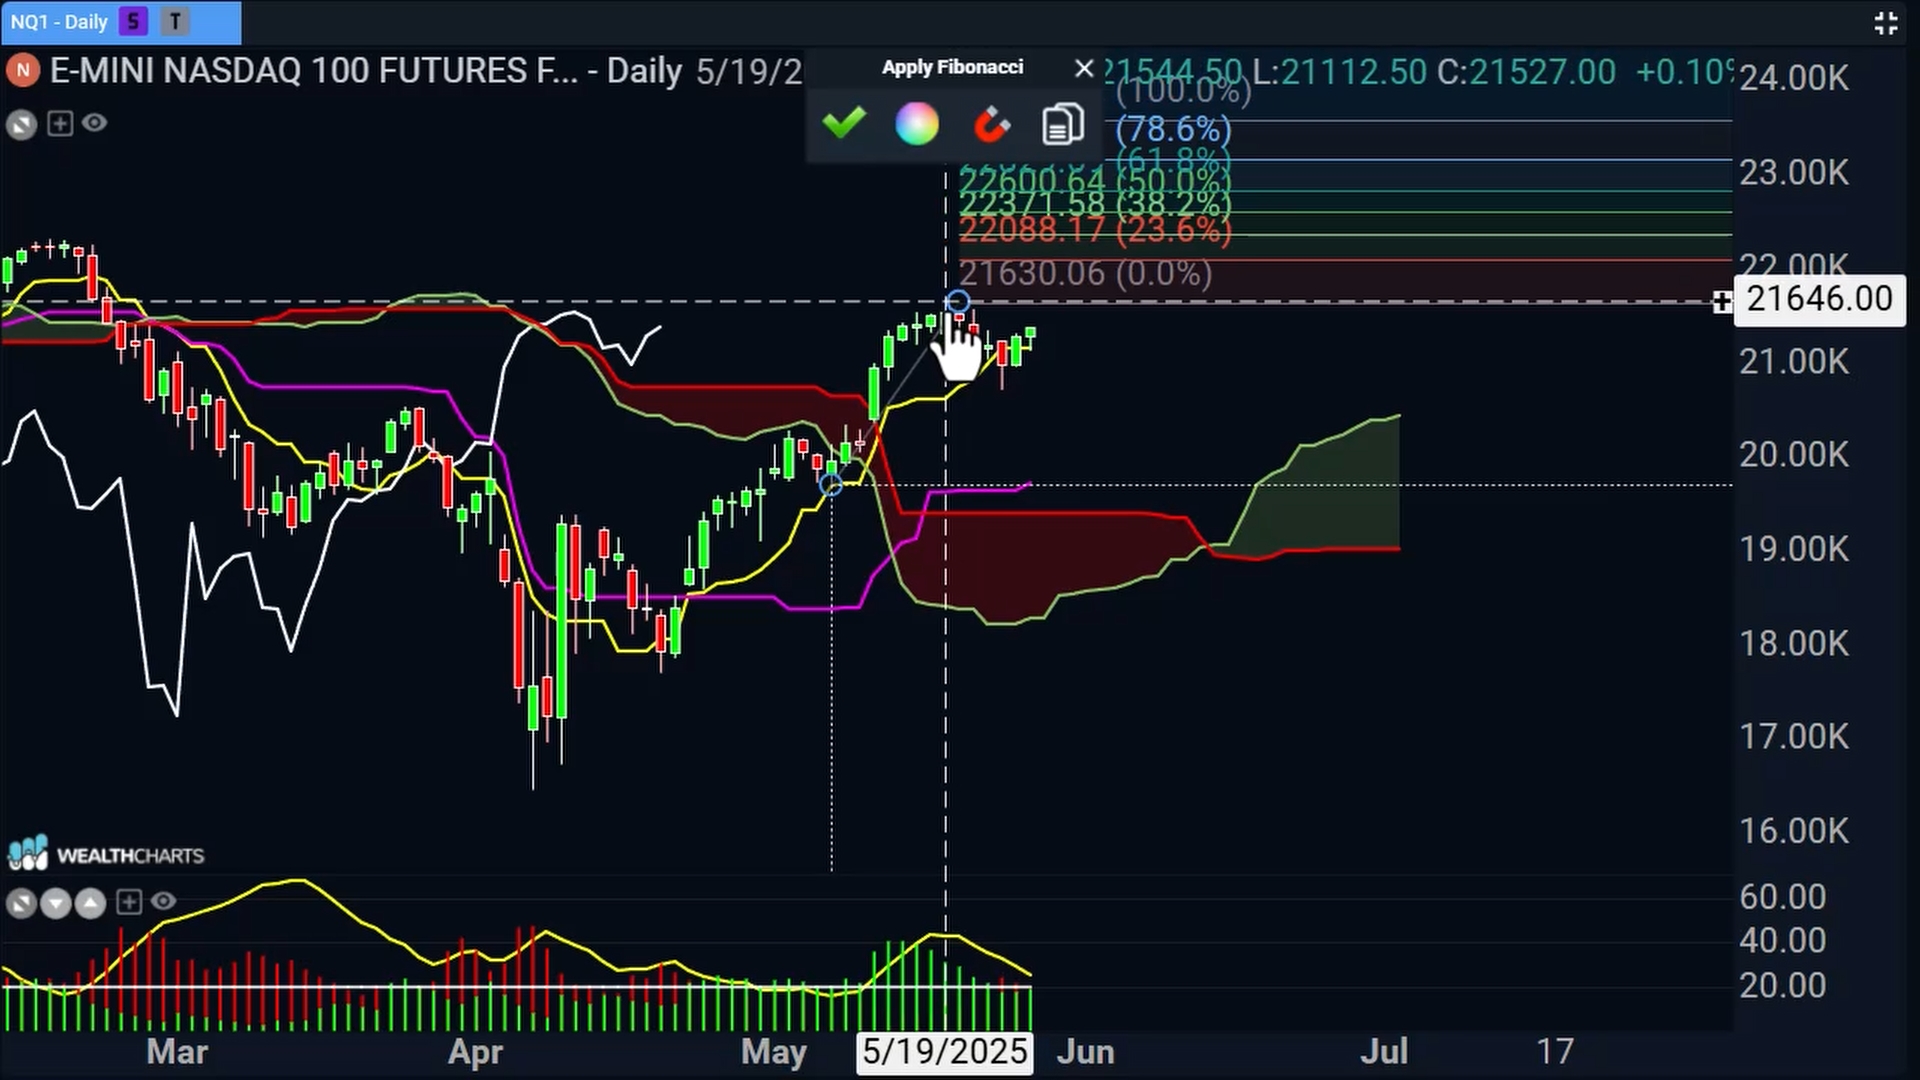1920x1080 pixels.
Task: Close the Apply Fibonacci popup
Action: tap(1084, 68)
